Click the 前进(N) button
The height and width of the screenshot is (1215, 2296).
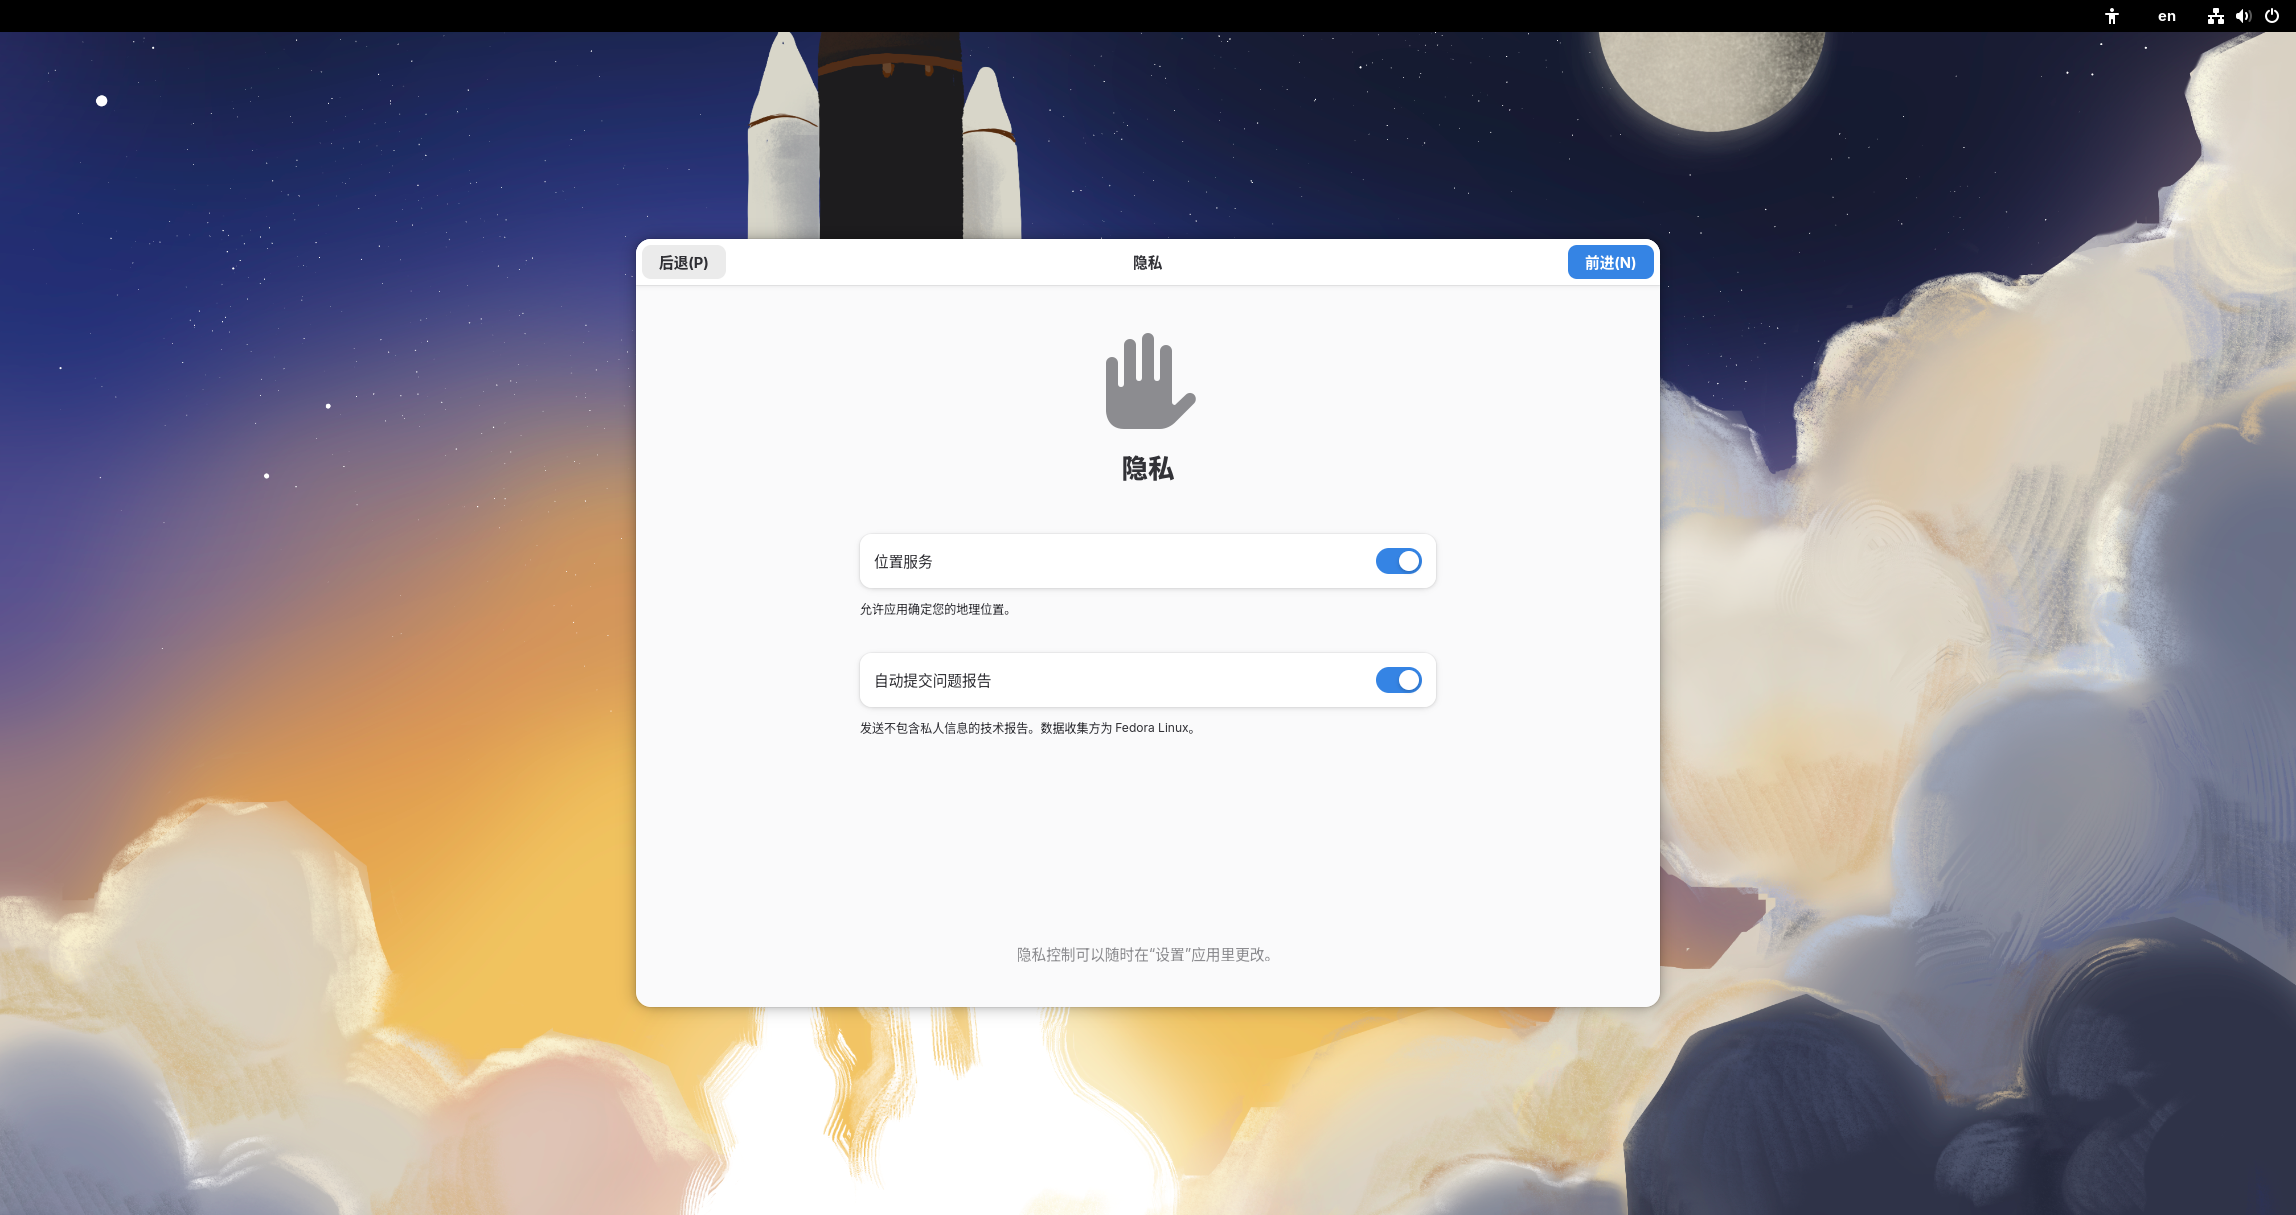pyautogui.click(x=1609, y=262)
